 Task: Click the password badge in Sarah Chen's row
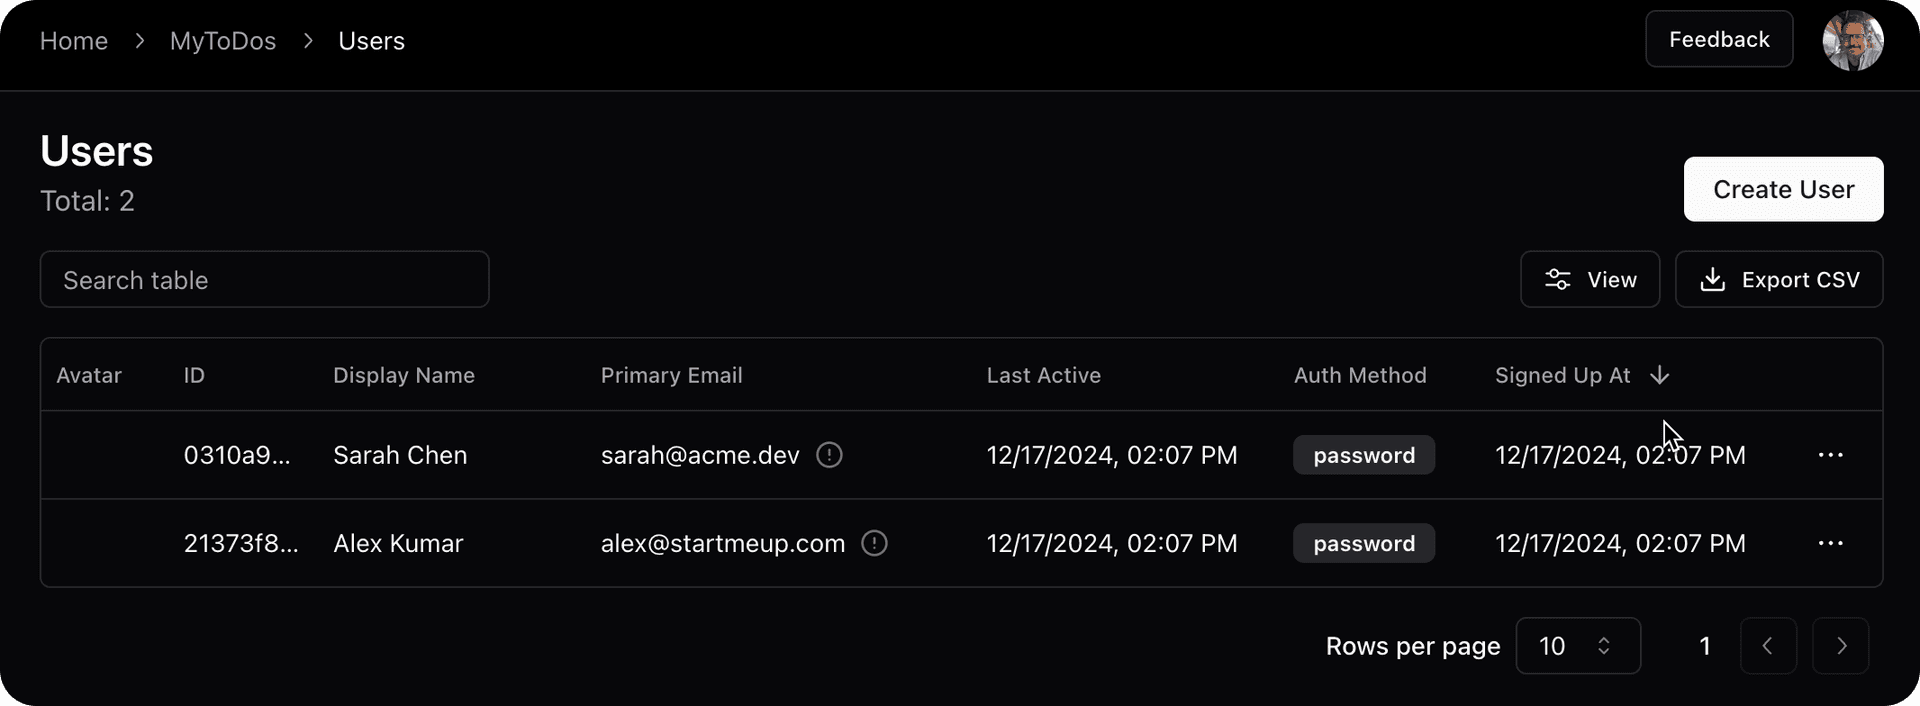click(1363, 455)
